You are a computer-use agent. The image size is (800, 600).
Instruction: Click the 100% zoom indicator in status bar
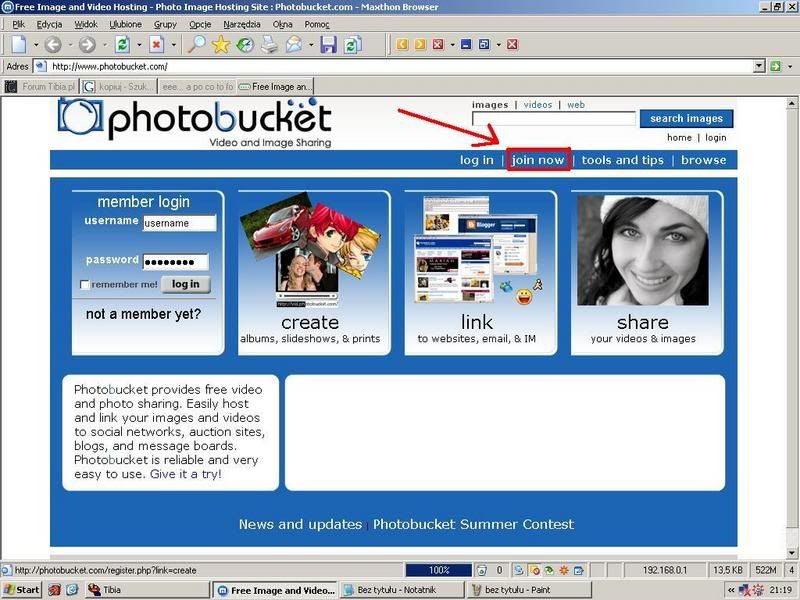[439, 570]
